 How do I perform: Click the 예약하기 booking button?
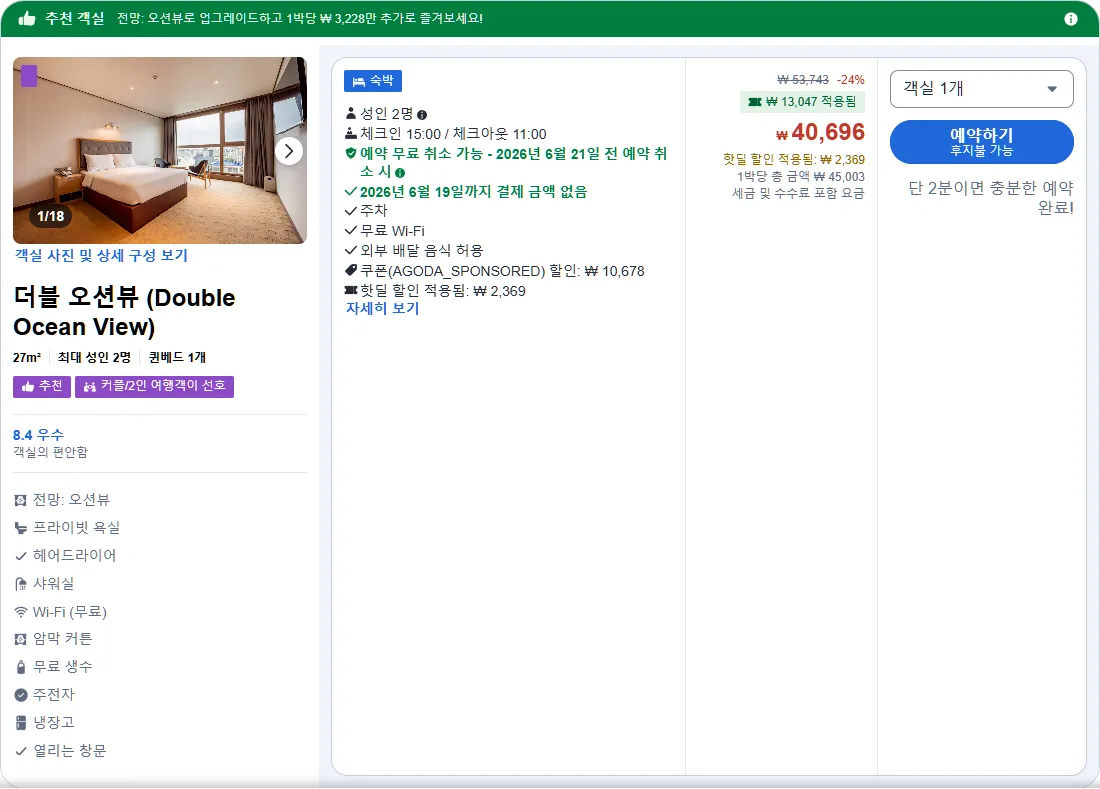(x=981, y=142)
